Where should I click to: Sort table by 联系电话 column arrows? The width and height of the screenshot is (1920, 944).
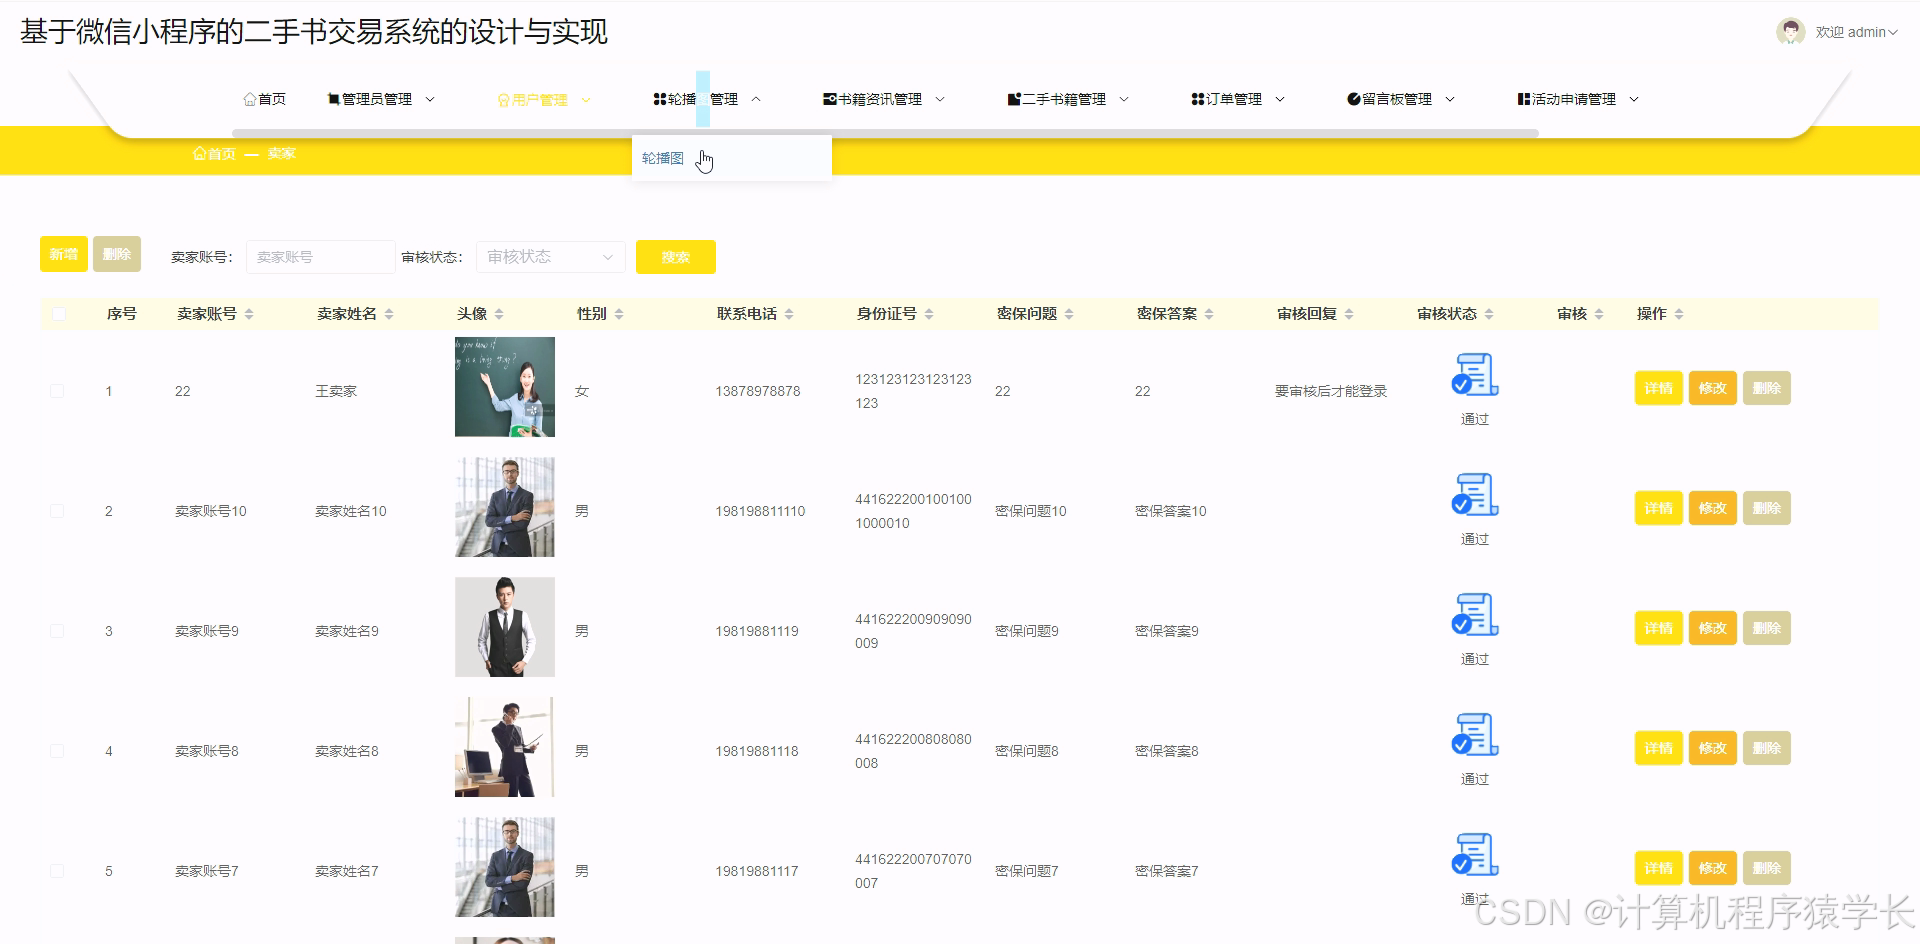pyautogui.click(x=789, y=313)
